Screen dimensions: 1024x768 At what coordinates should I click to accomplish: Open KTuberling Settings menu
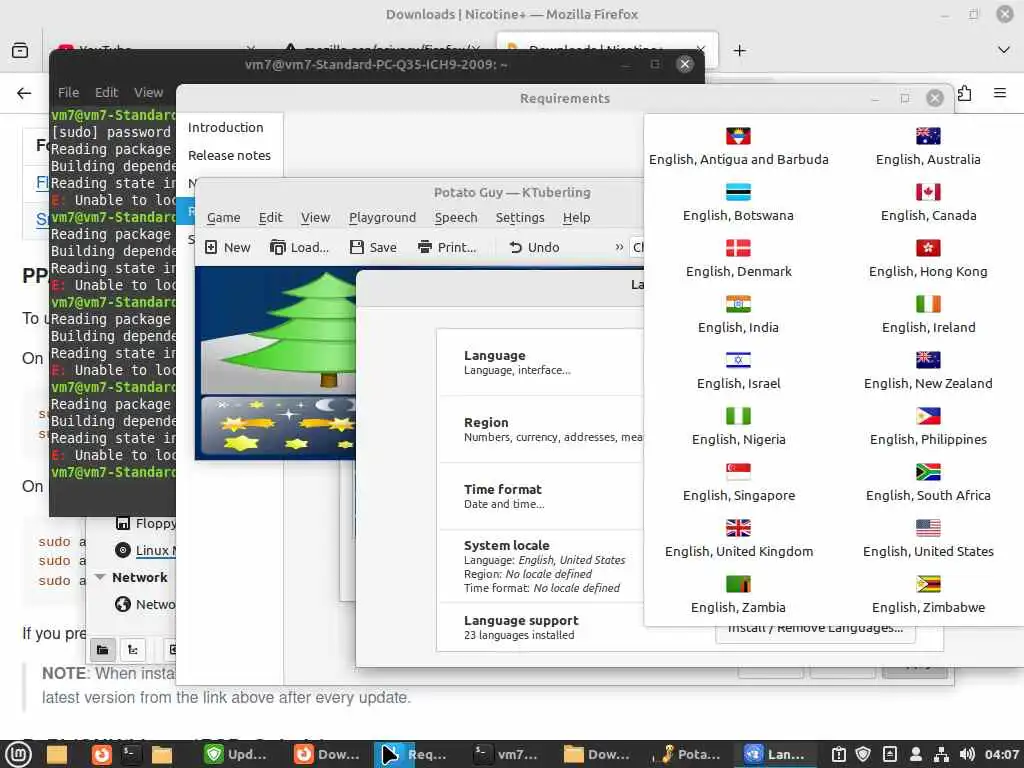[520, 217]
